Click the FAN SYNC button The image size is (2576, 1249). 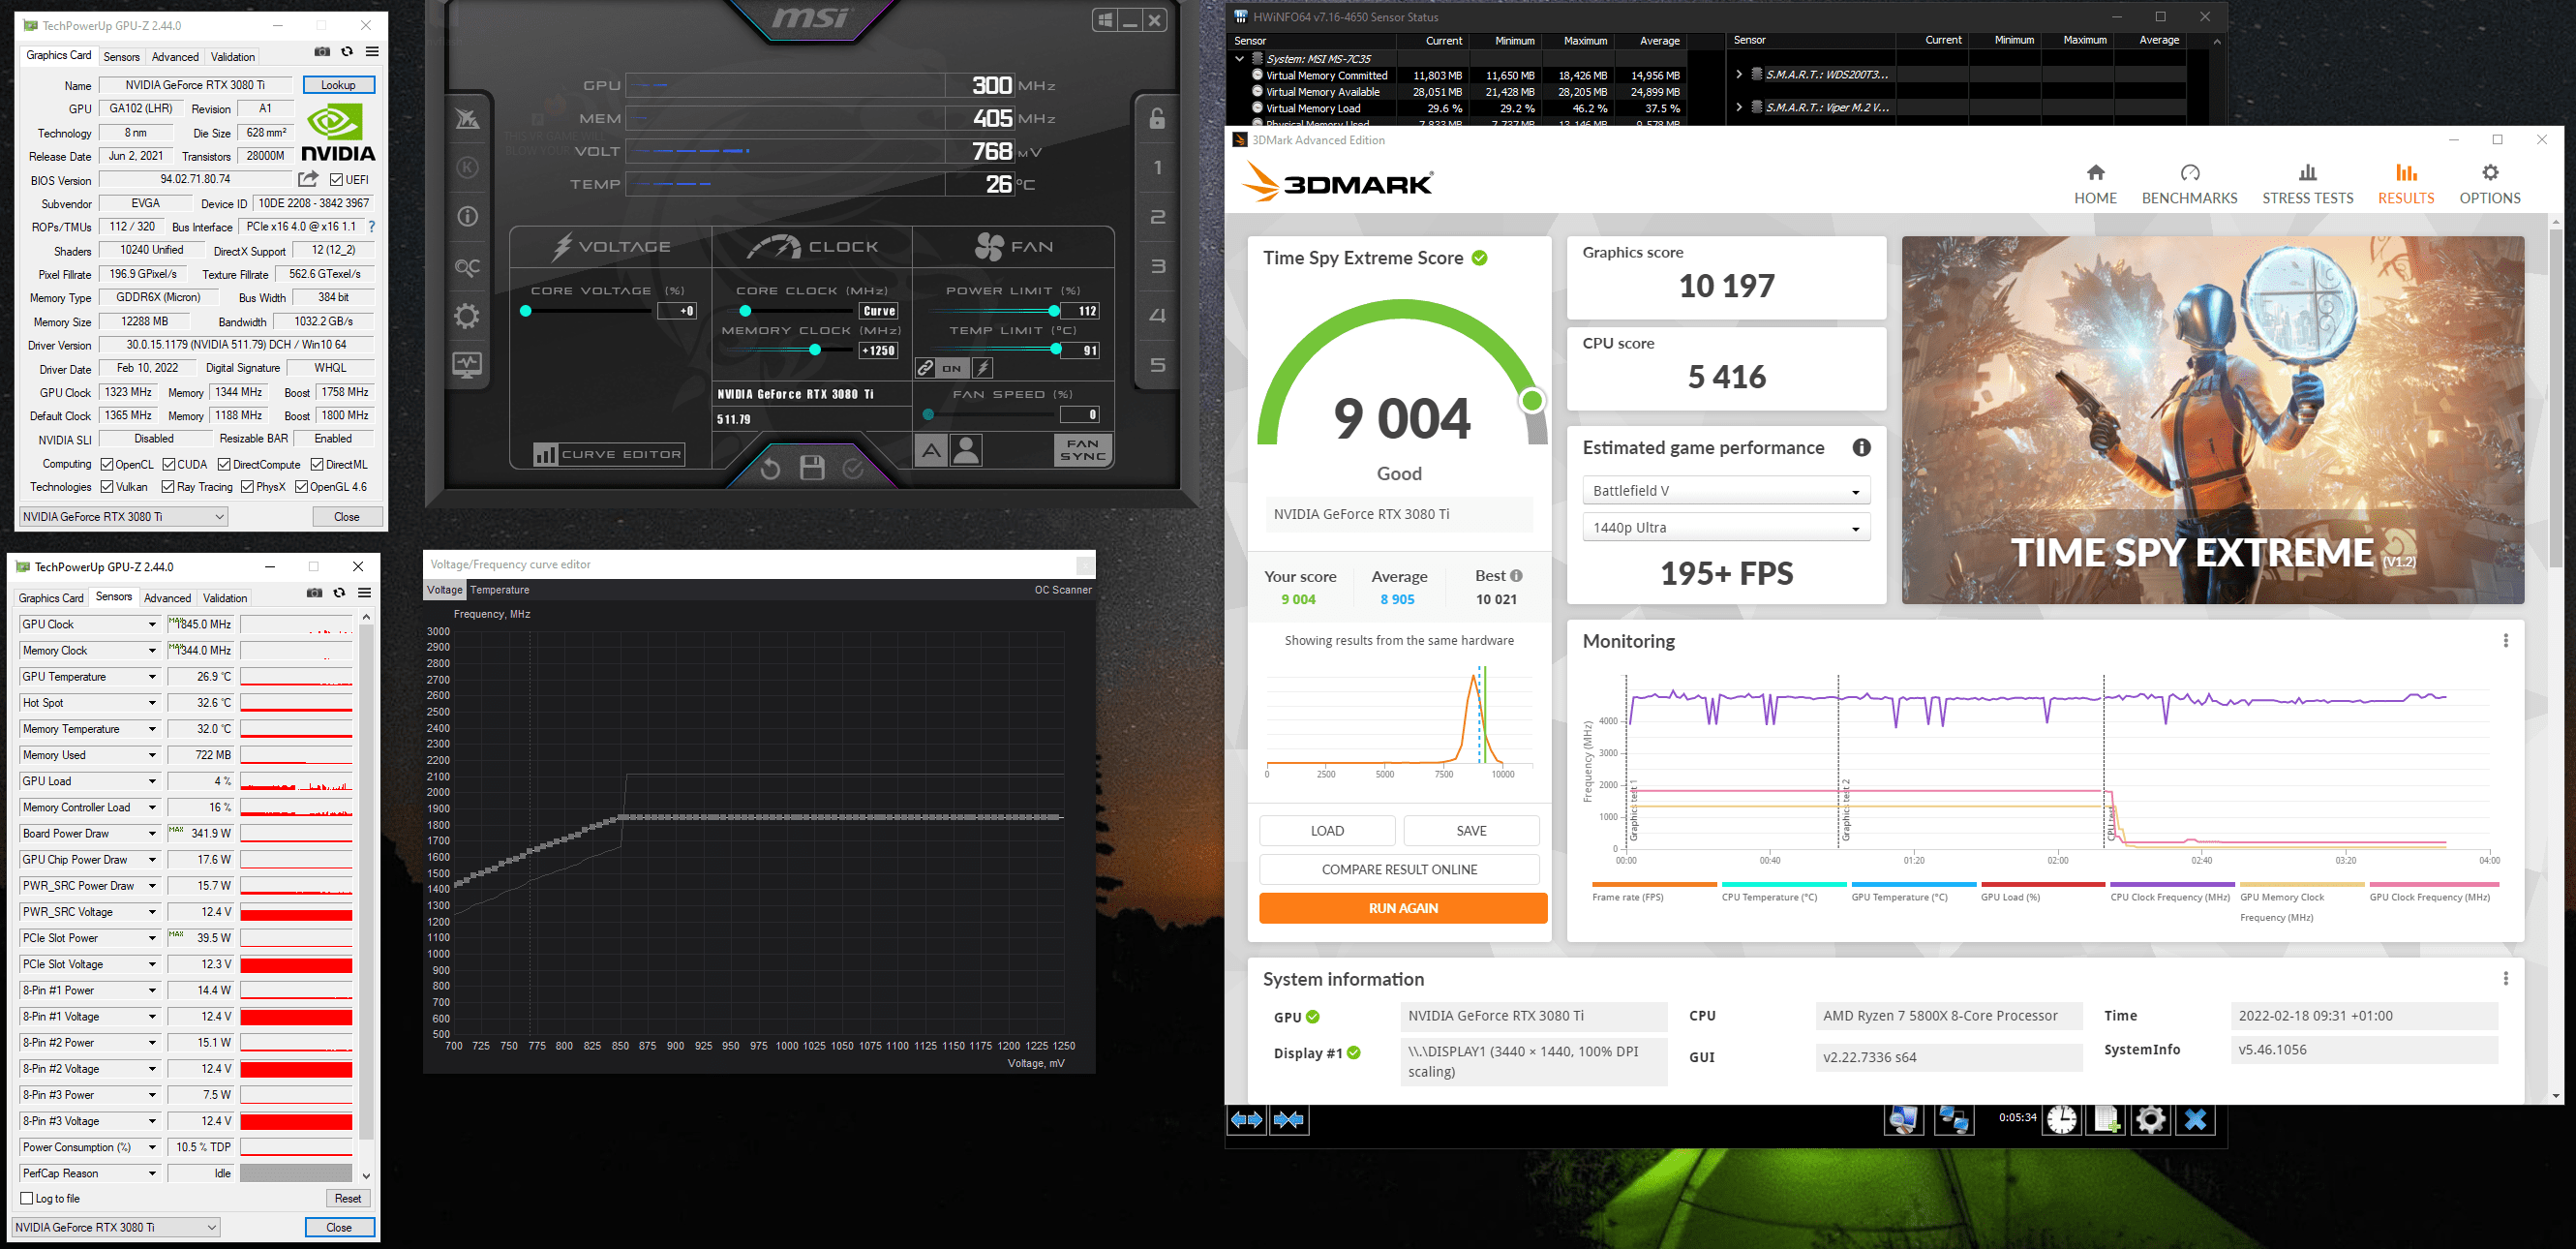coord(1083,450)
